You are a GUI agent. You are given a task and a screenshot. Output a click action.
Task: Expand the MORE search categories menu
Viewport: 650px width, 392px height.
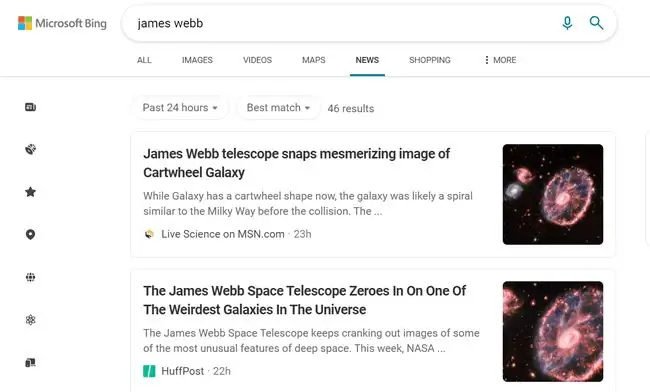pyautogui.click(x=500, y=60)
